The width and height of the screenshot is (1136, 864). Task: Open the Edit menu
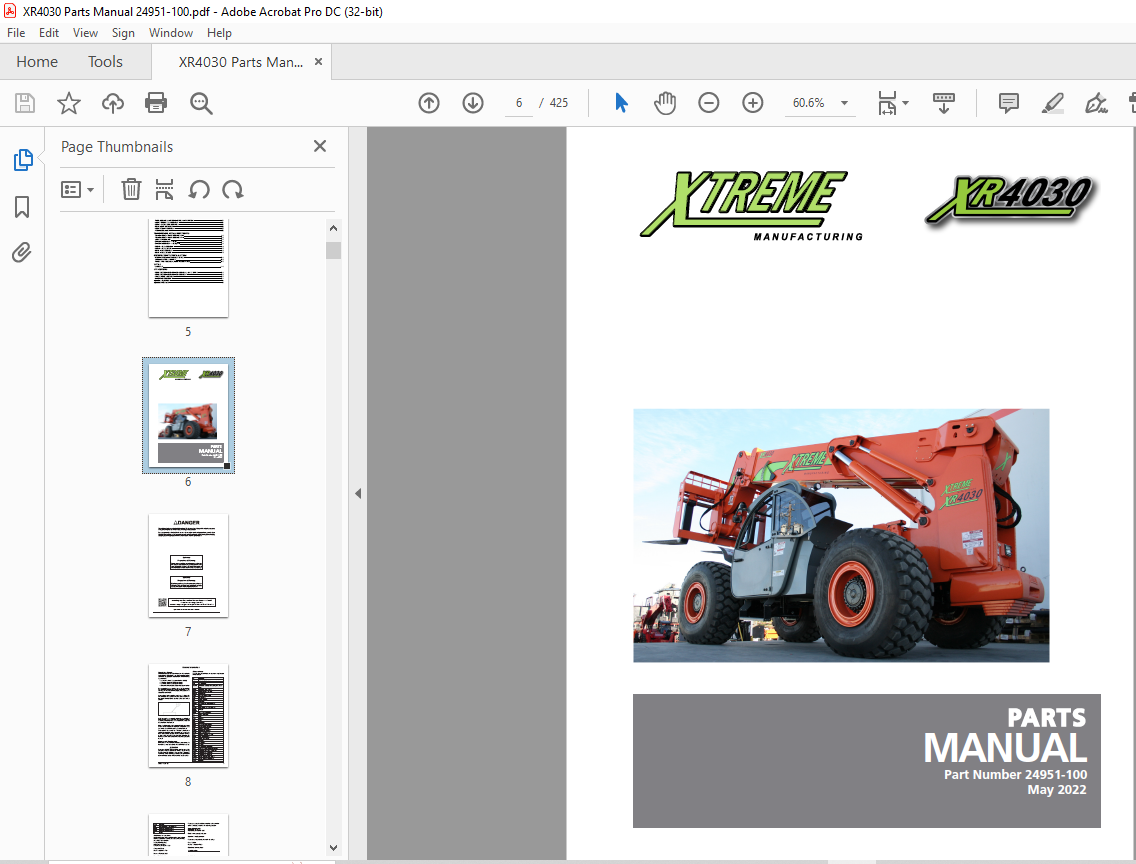tap(49, 33)
